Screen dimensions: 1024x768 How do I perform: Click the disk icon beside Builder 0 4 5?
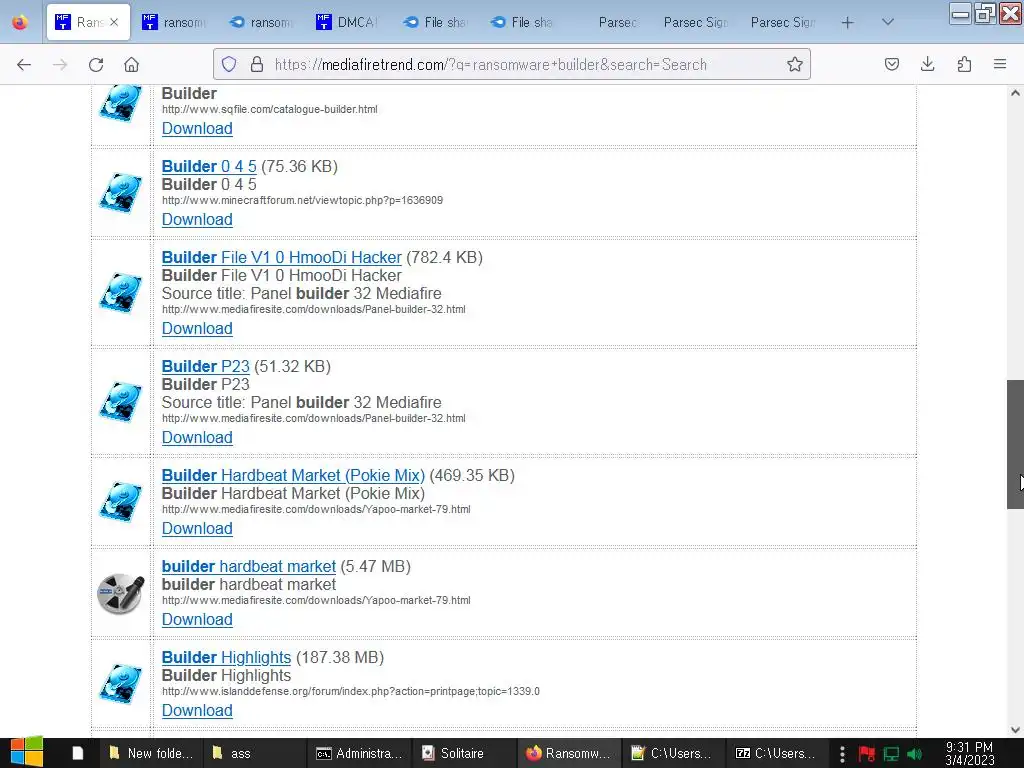121,193
